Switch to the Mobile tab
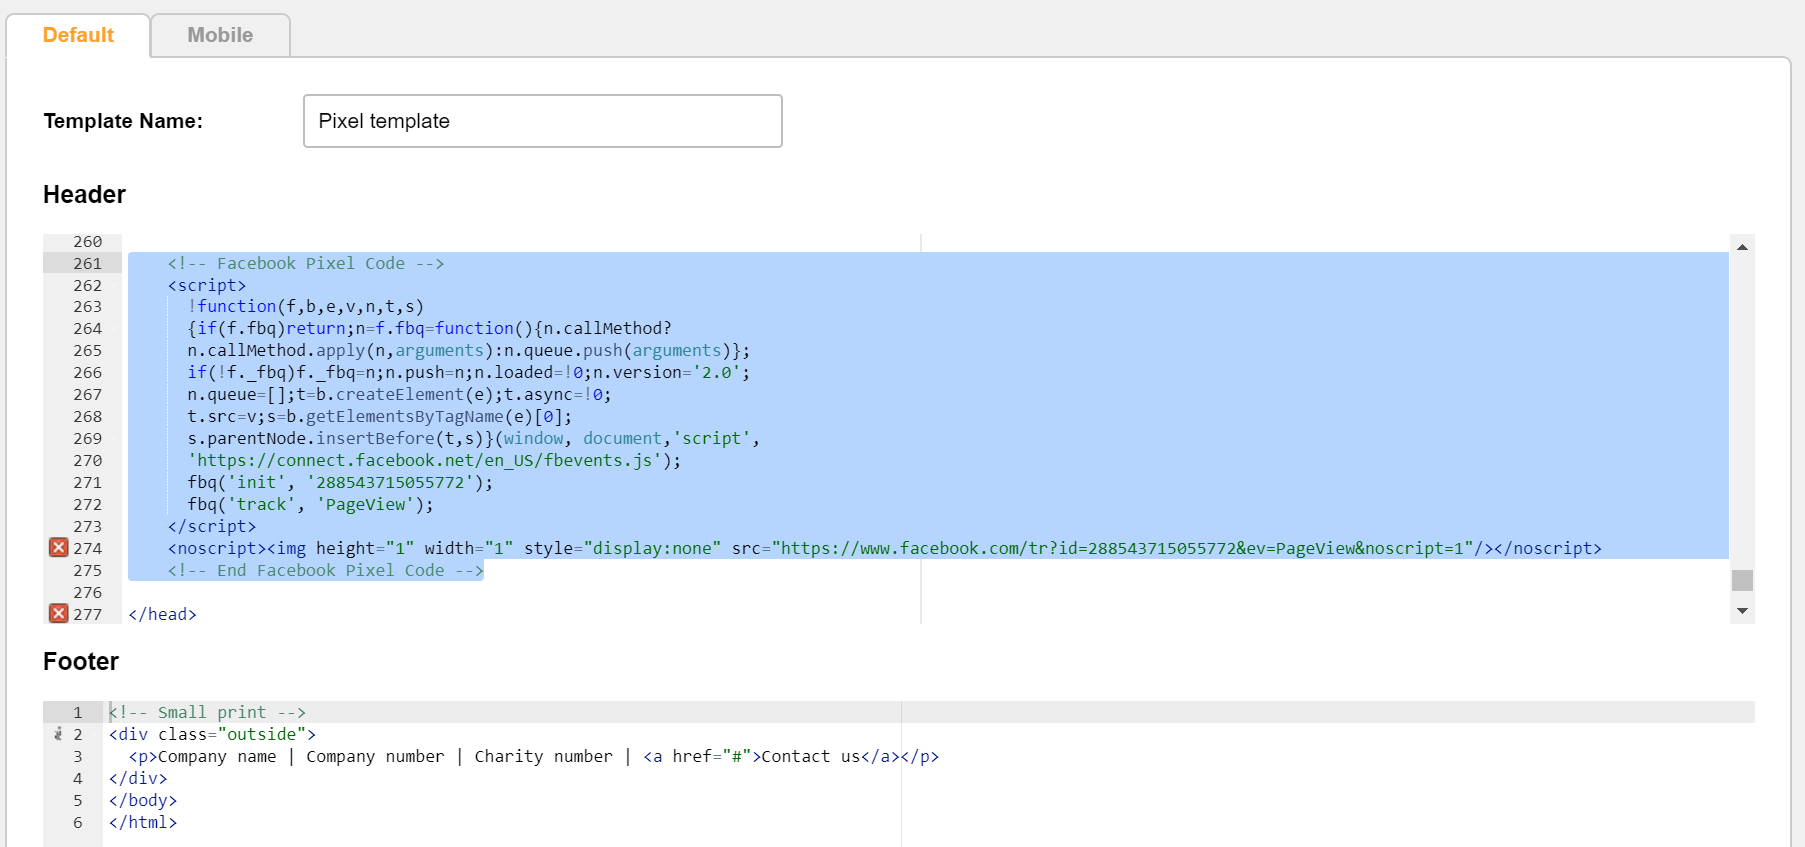Image resolution: width=1805 pixels, height=847 pixels. [220, 35]
